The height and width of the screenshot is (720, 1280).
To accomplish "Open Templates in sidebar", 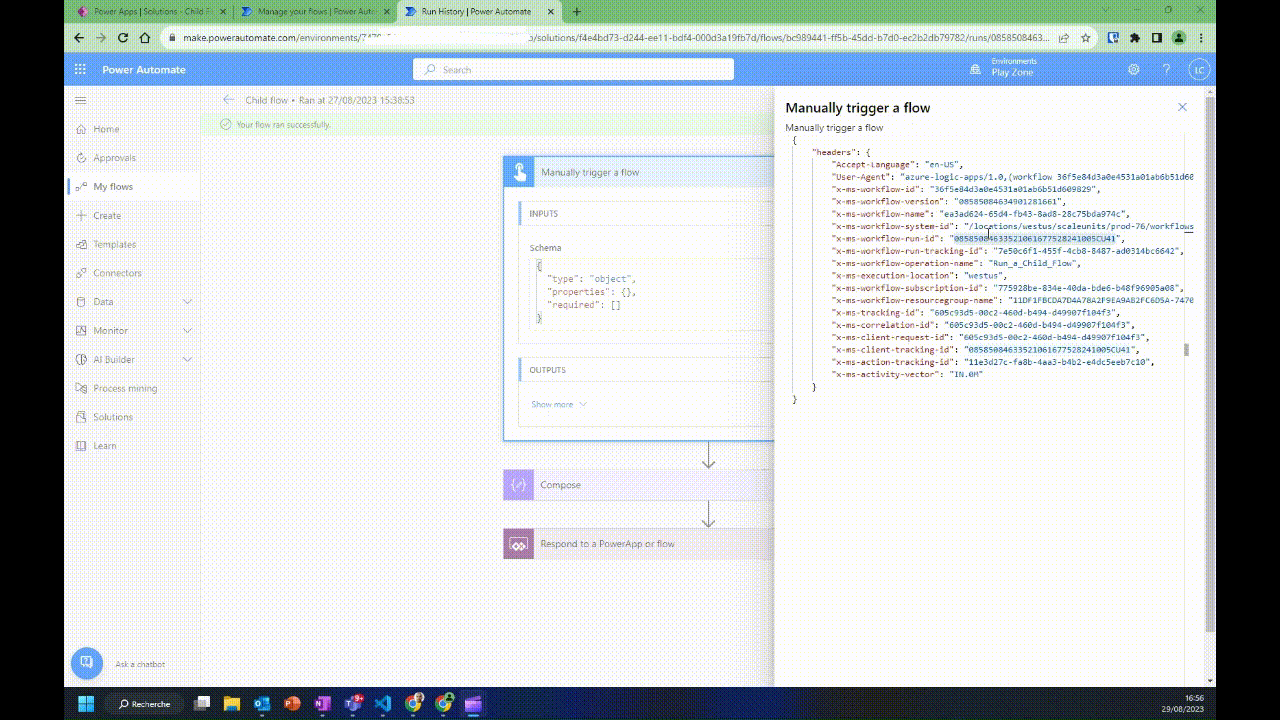I will pyautogui.click(x=114, y=244).
